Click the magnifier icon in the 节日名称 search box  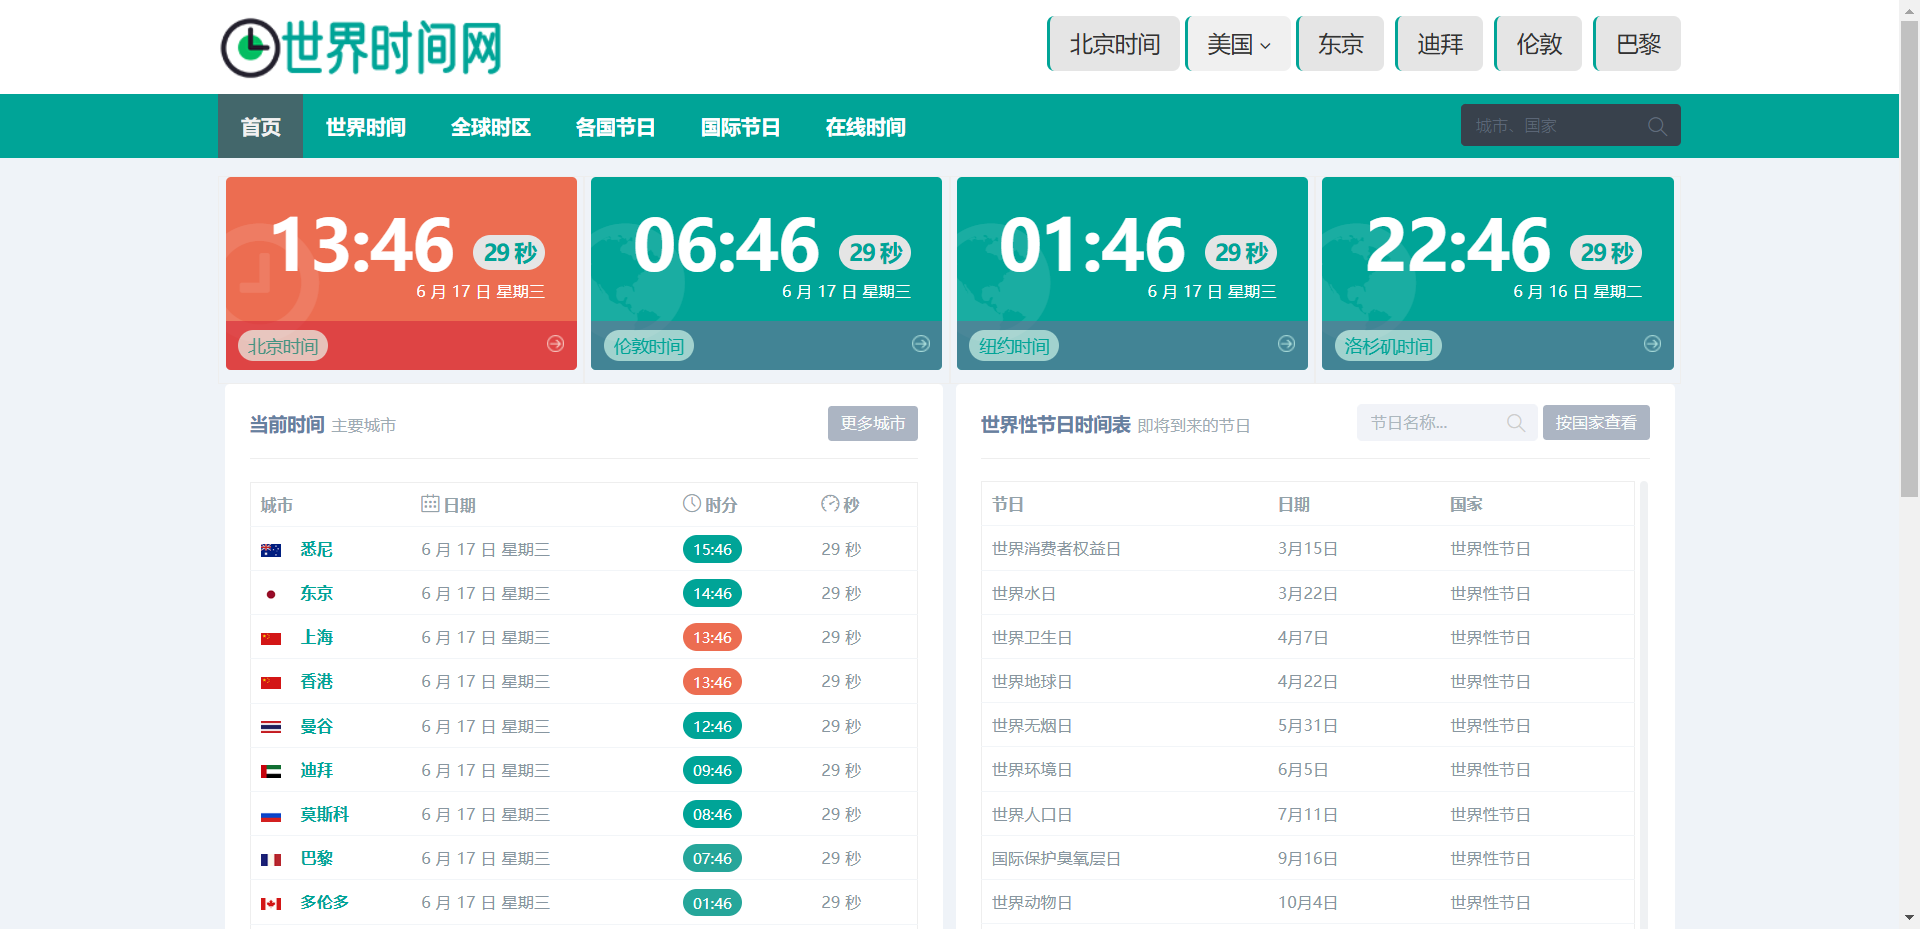click(x=1516, y=423)
